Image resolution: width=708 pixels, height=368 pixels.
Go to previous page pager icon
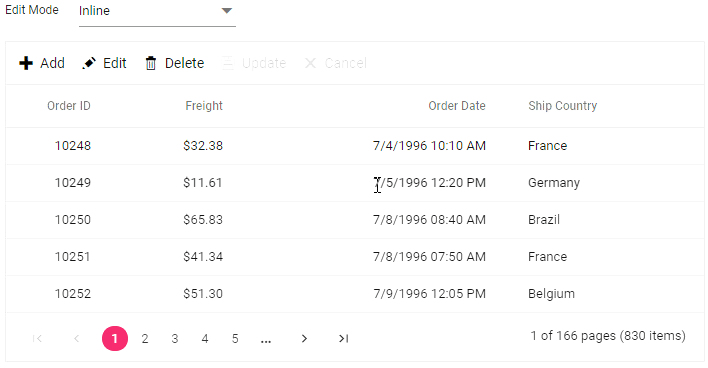pos(77,339)
